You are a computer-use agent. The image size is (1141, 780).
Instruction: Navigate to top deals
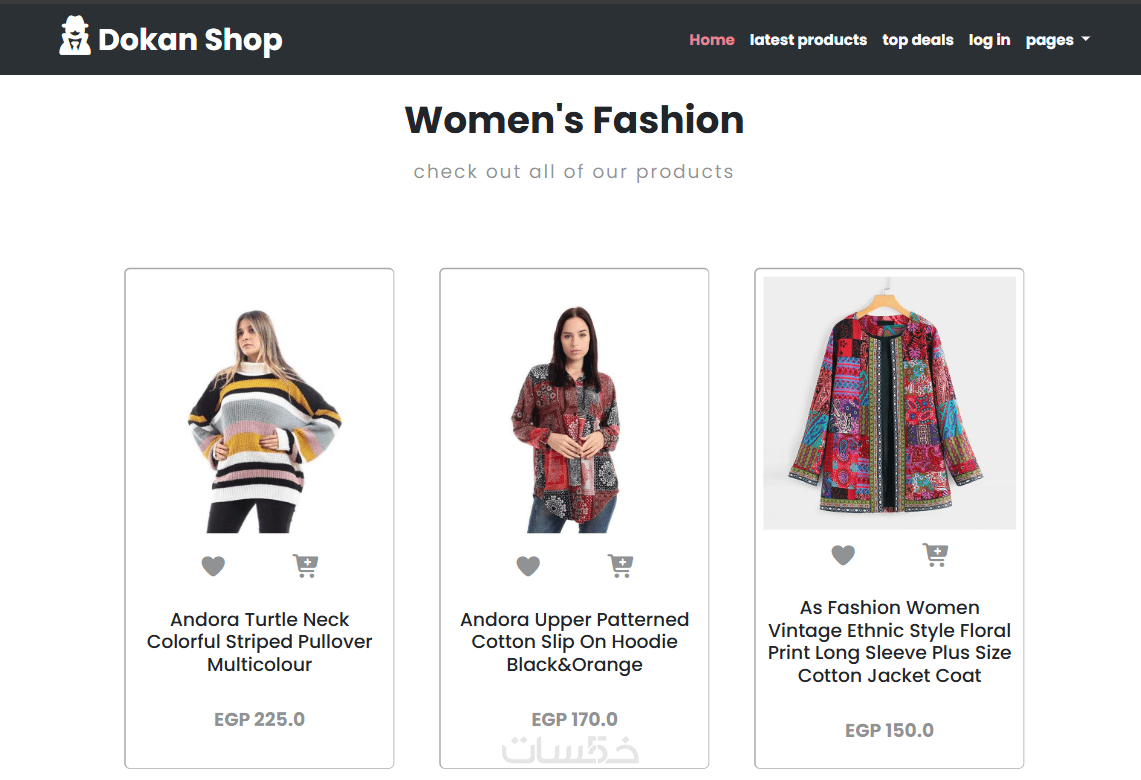(x=918, y=40)
